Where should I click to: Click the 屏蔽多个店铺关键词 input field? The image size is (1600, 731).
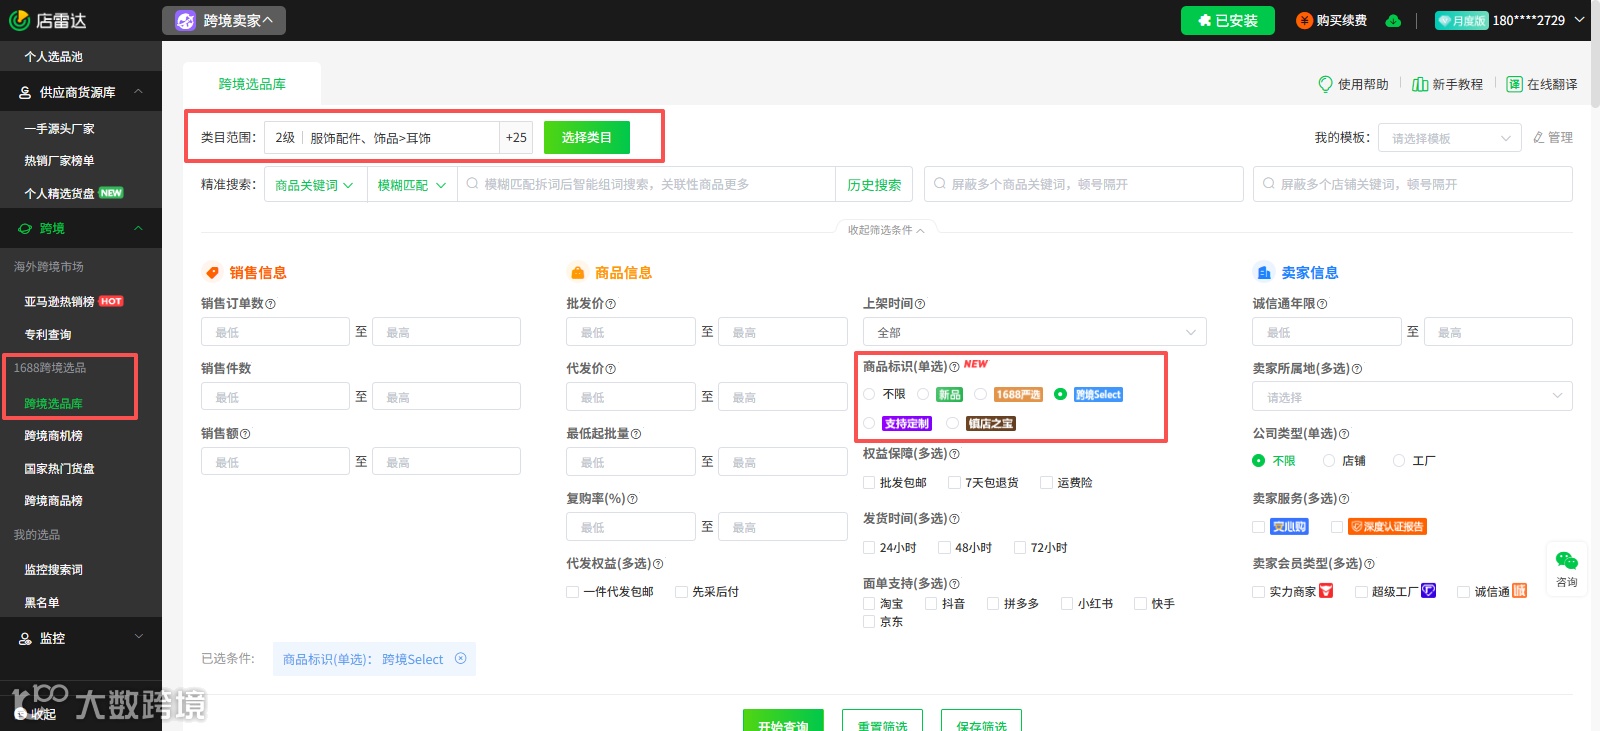tap(1412, 184)
